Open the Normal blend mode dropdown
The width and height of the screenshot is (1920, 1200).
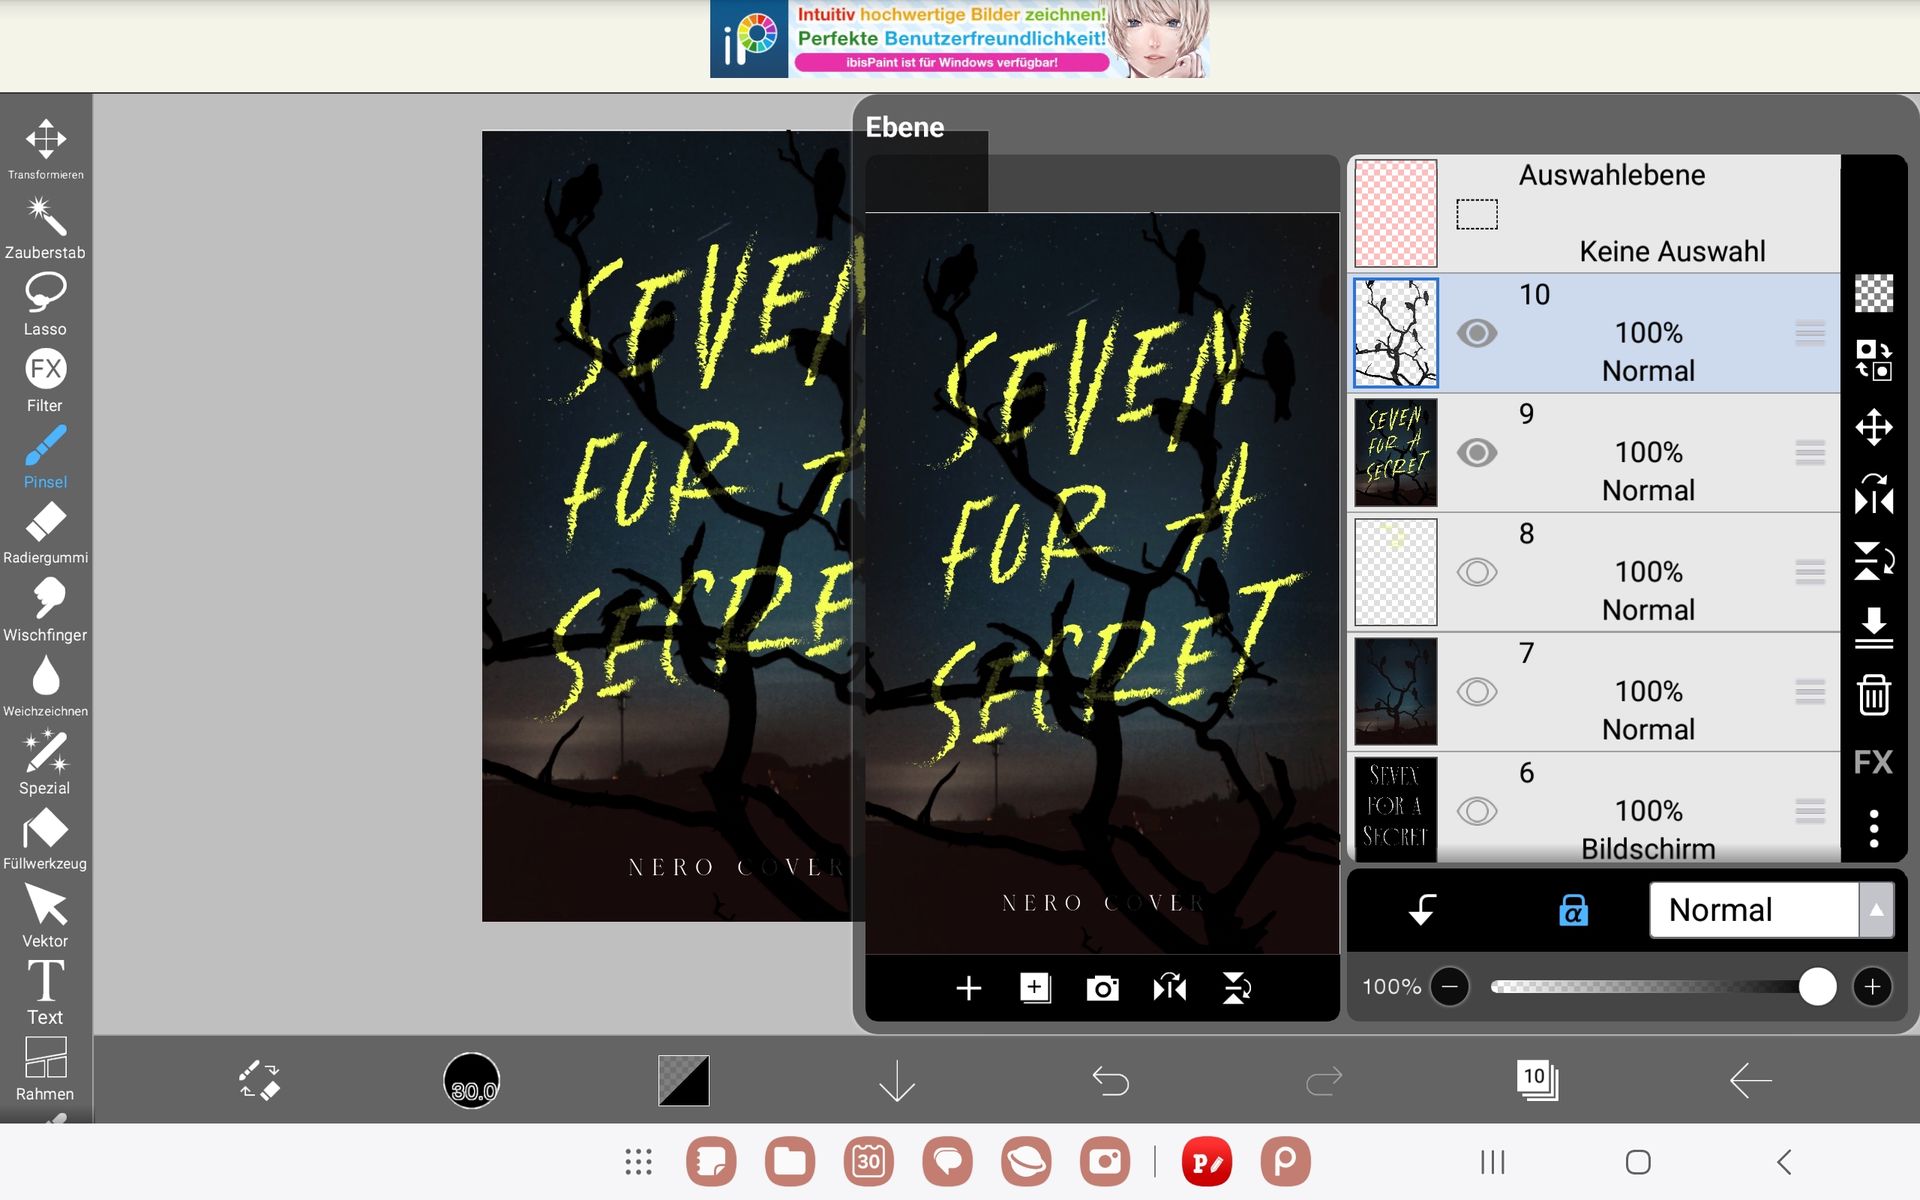tap(1771, 910)
